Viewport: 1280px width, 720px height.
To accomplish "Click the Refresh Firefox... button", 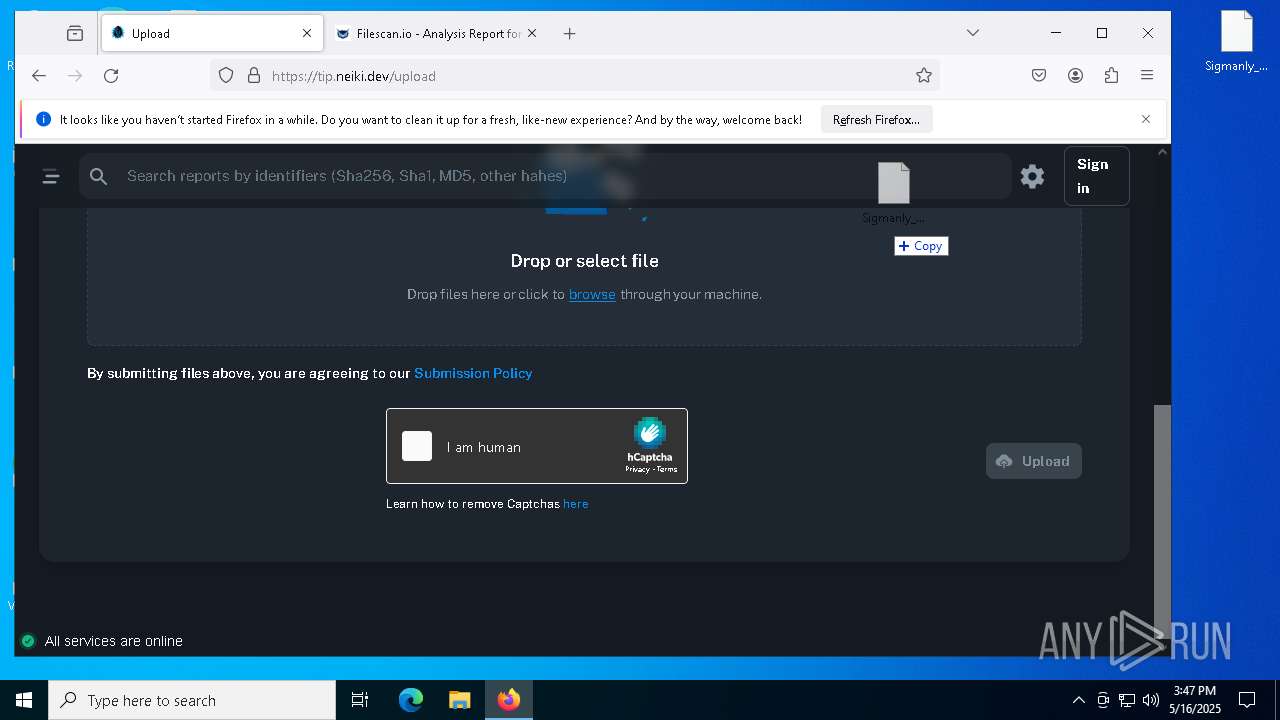I will 876,119.
